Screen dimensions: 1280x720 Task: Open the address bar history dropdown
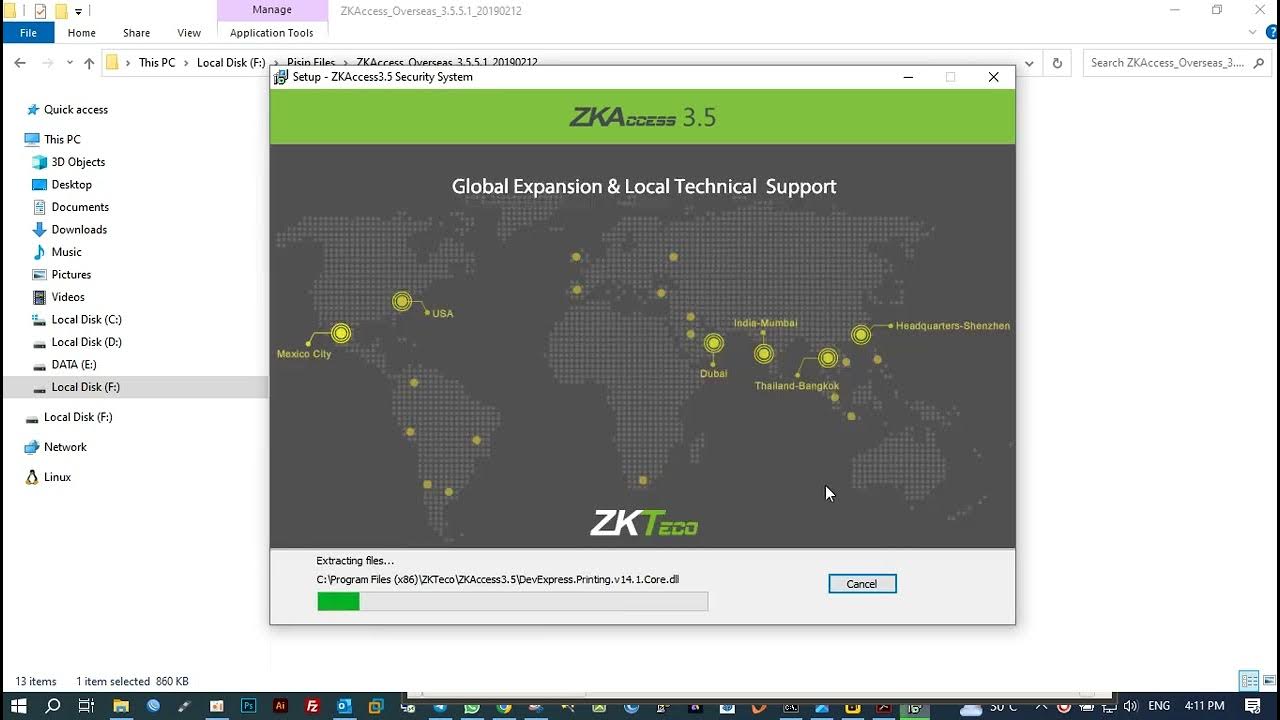coord(1031,63)
